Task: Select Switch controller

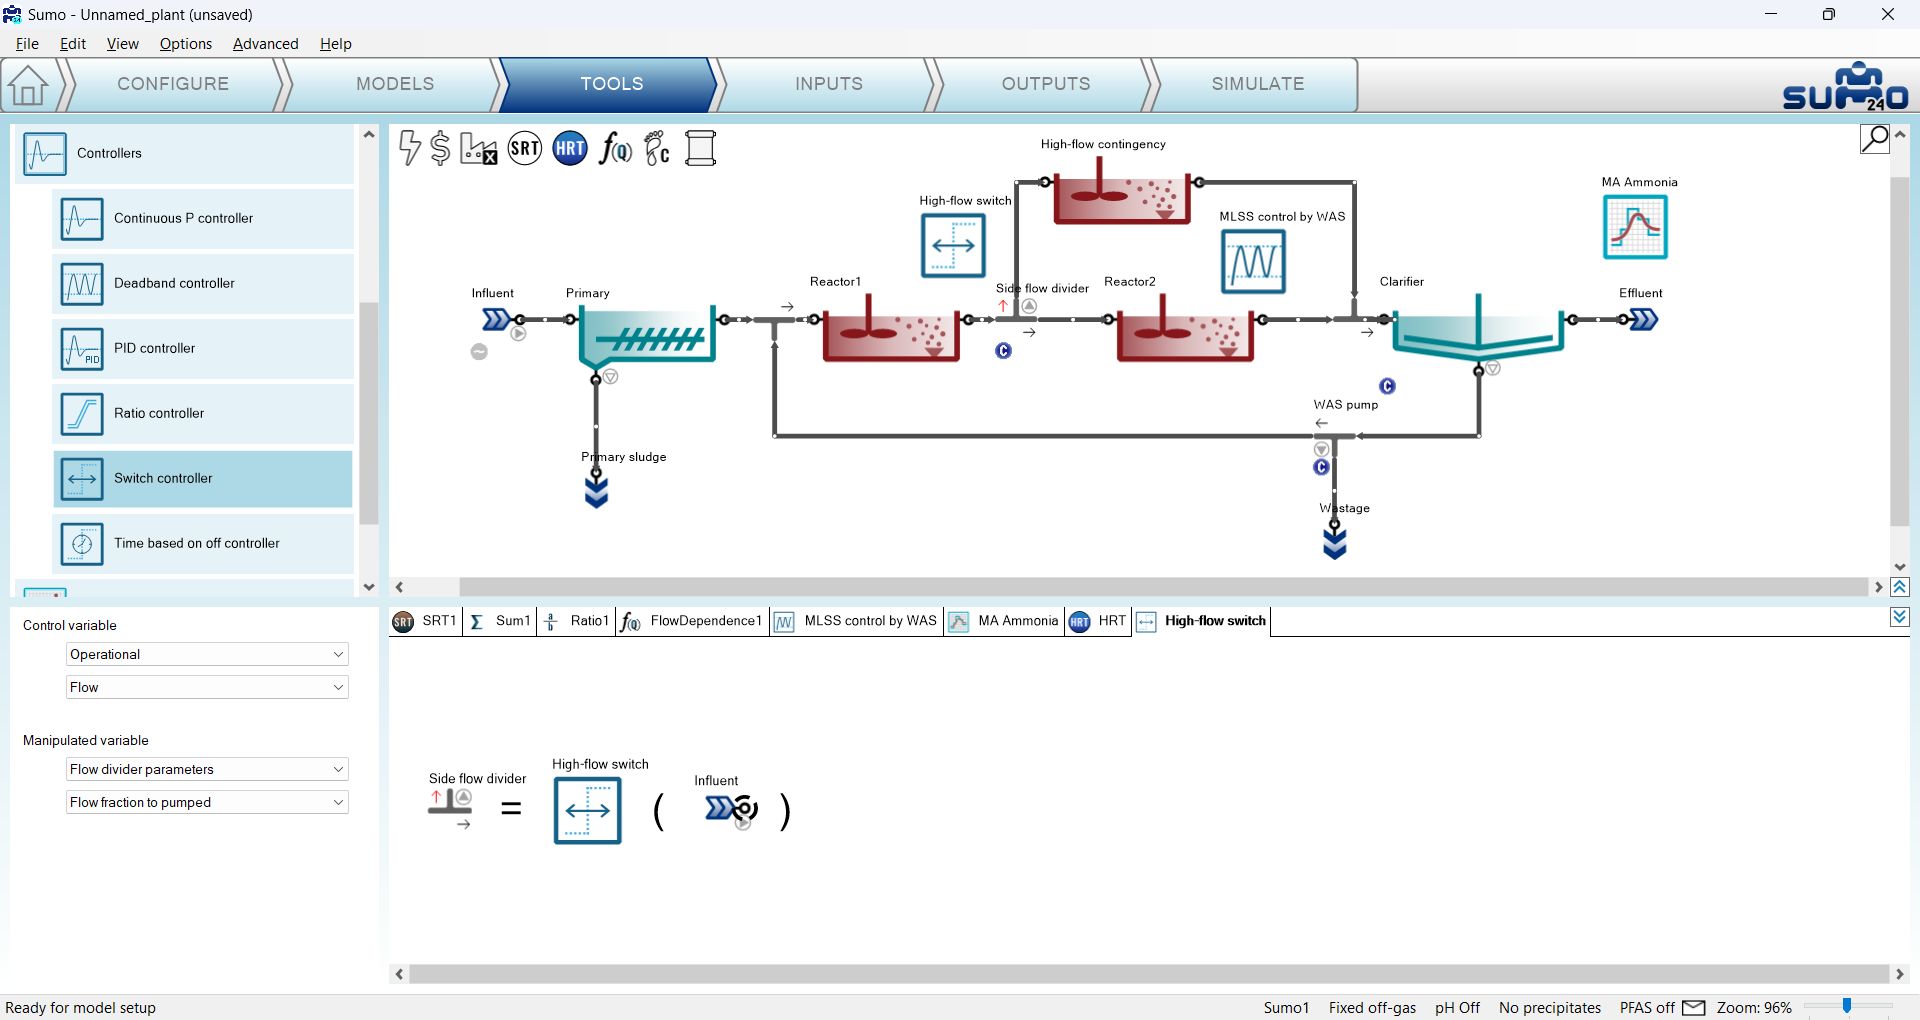Action: [x=203, y=478]
